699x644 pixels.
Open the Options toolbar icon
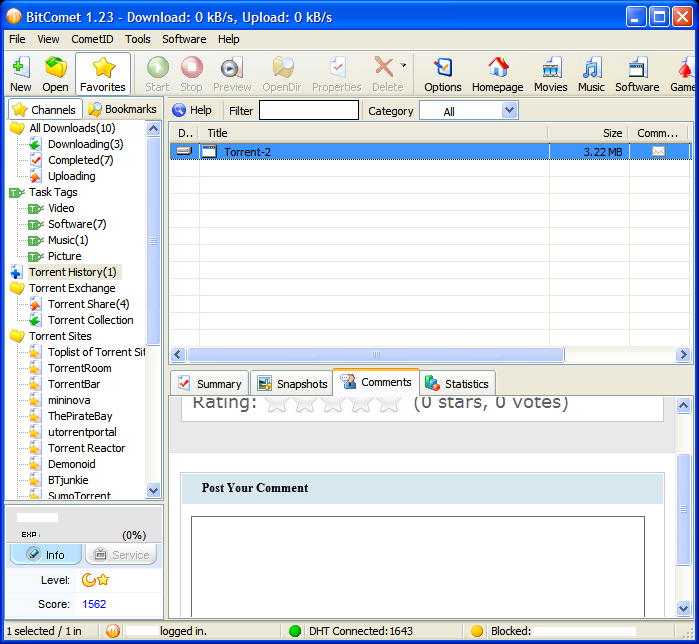point(443,74)
